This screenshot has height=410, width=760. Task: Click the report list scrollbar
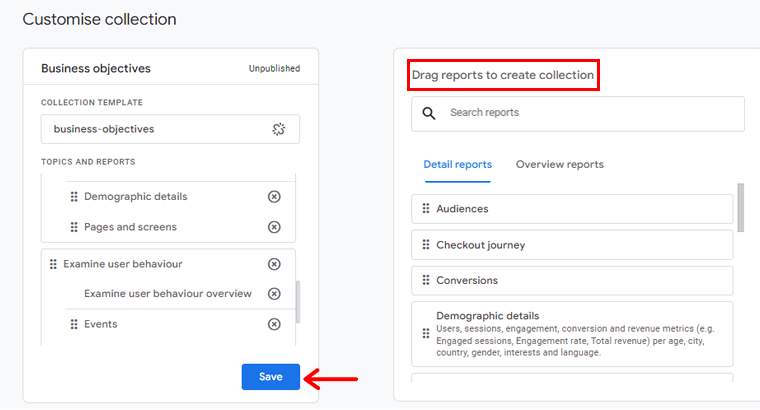pos(740,207)
